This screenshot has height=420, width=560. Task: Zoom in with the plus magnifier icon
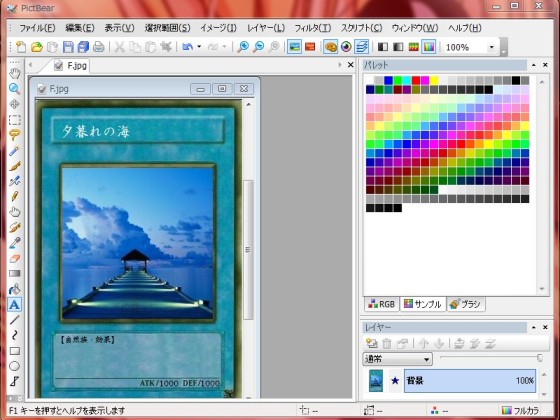pos(243,47)
